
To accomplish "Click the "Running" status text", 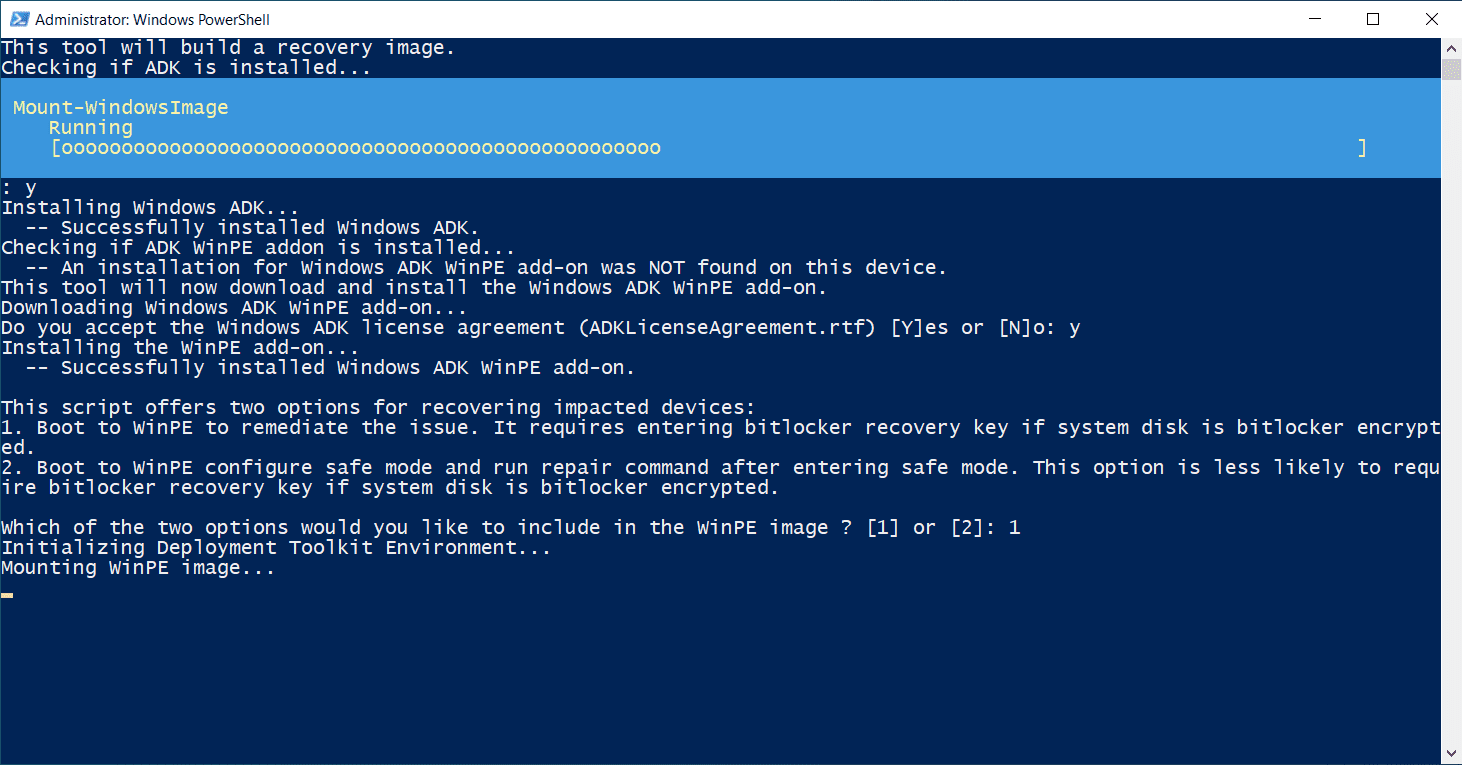I will click(x=91, y=128).
